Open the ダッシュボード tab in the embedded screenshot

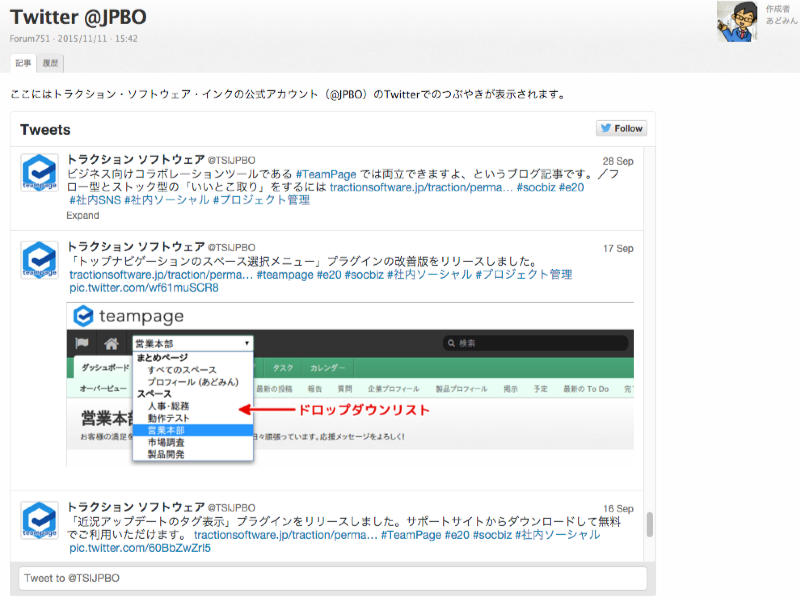coord(105,367)
